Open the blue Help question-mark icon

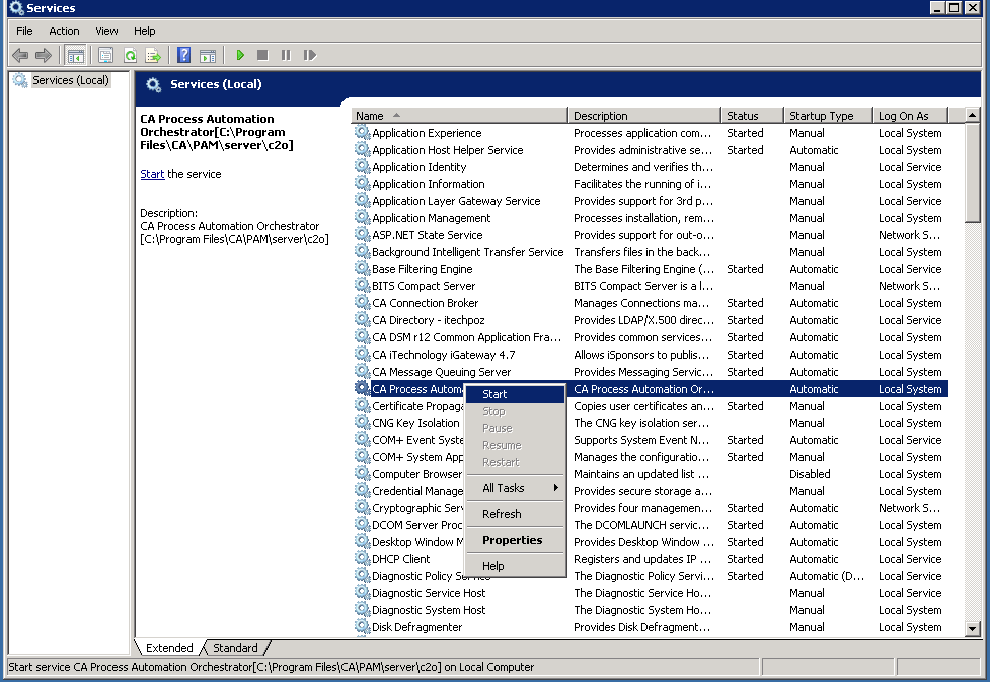click(x=184, y=56)
